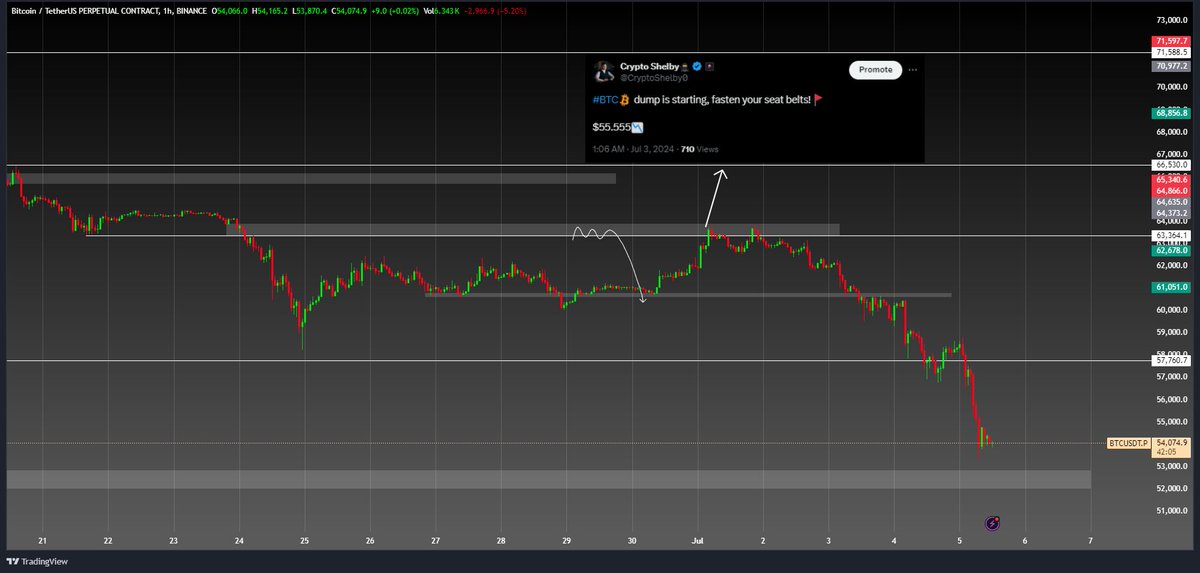Click the 73,000.0 price scale value
The image size is (1200, 573).
pyautogui.click(x=1171, y=20)
